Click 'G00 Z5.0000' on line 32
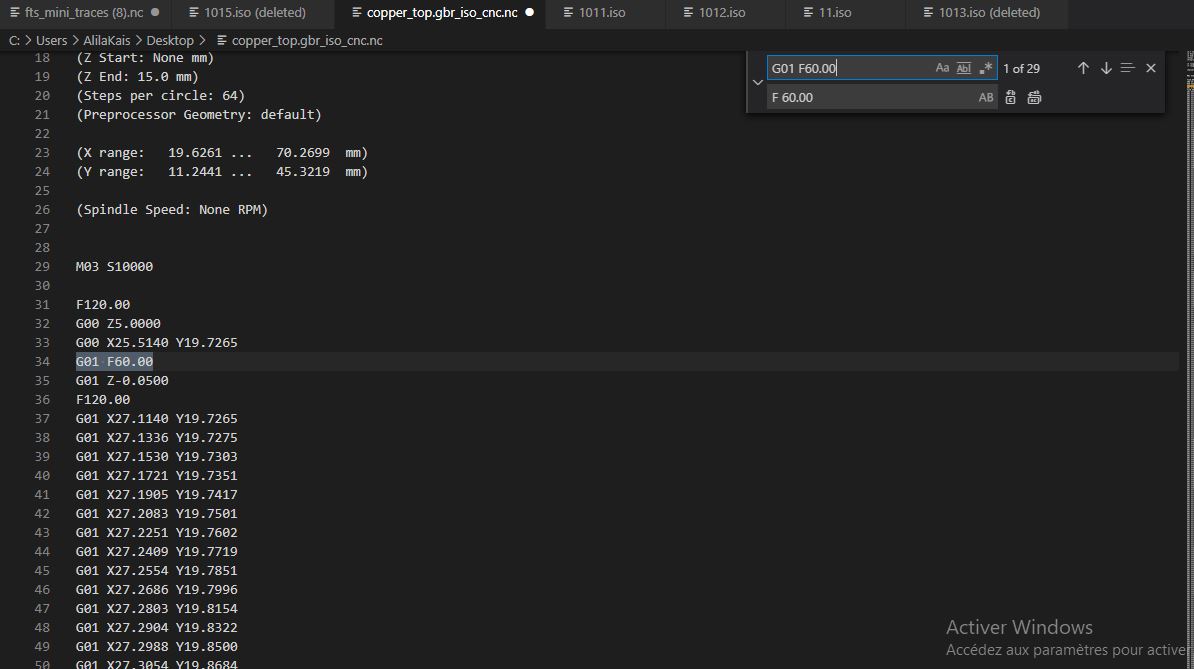The image size is (1194, 669). pyautogui.click(x=118, y=323)
